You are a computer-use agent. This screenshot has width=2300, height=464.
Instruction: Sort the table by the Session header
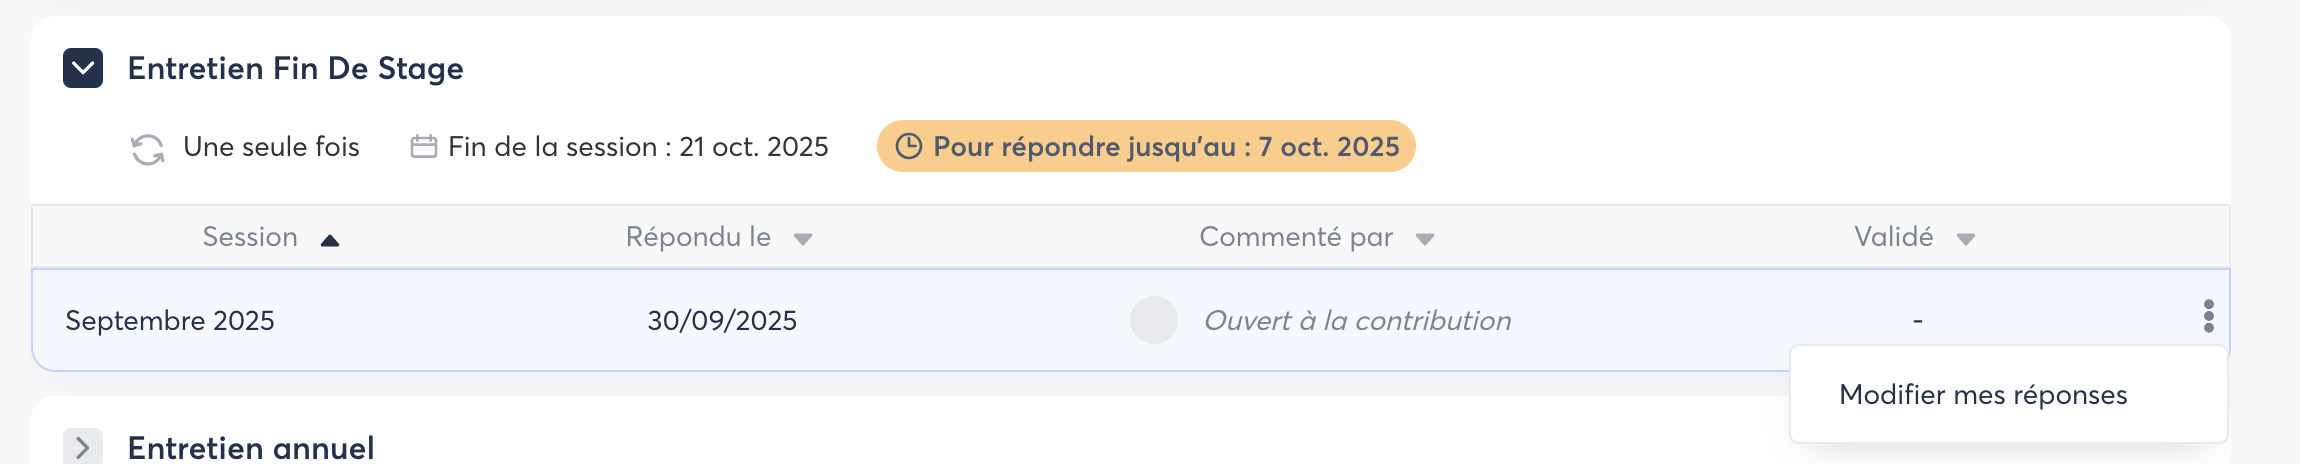pyautogui.click(x=250, y=237)
